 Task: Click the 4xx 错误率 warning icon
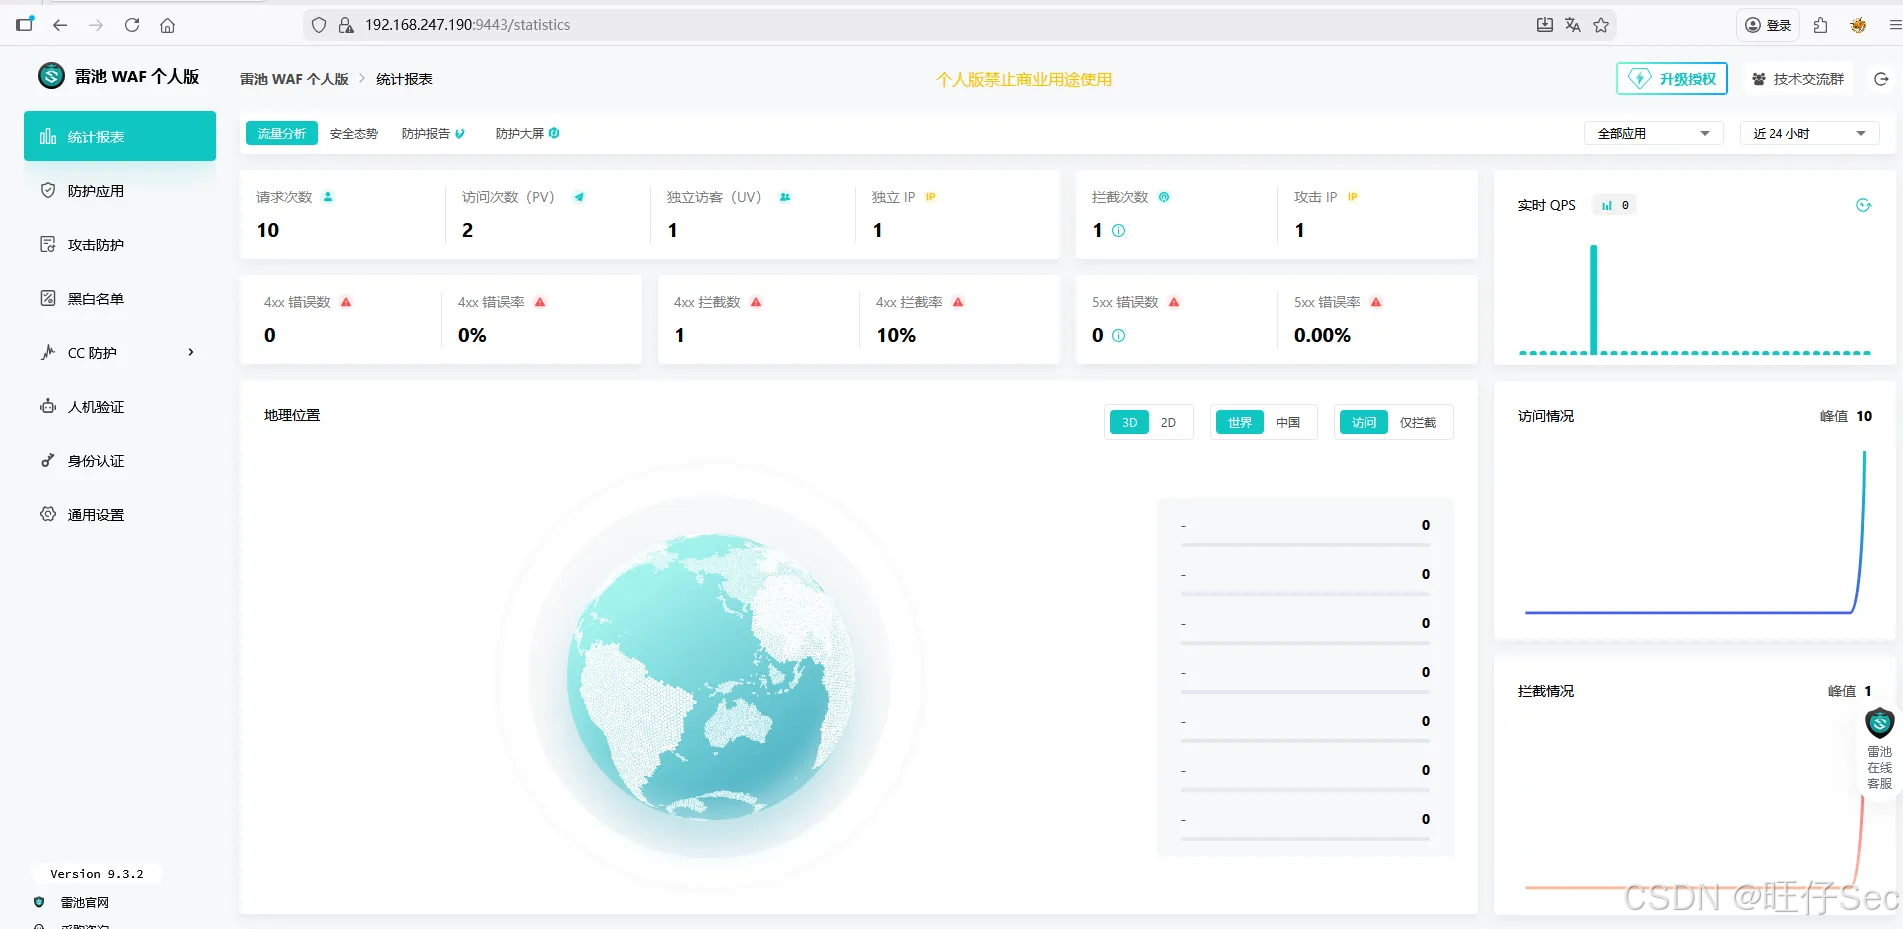[x=540, y=302]
